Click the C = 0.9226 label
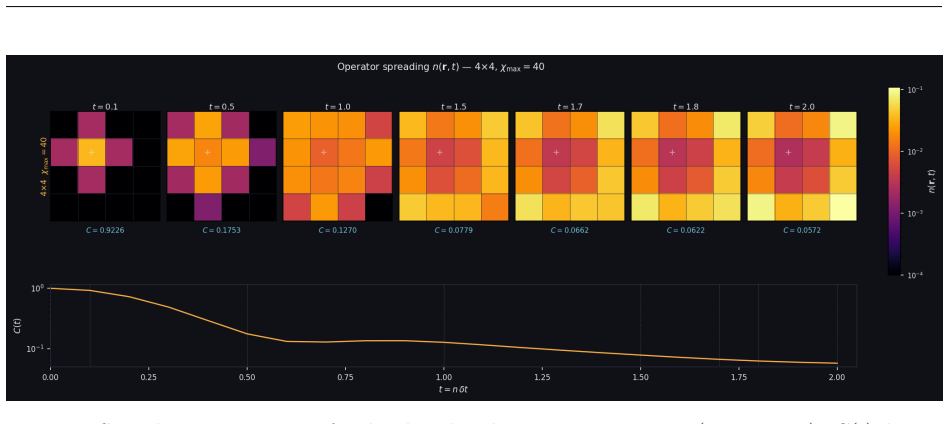 (x=105, y=230)
